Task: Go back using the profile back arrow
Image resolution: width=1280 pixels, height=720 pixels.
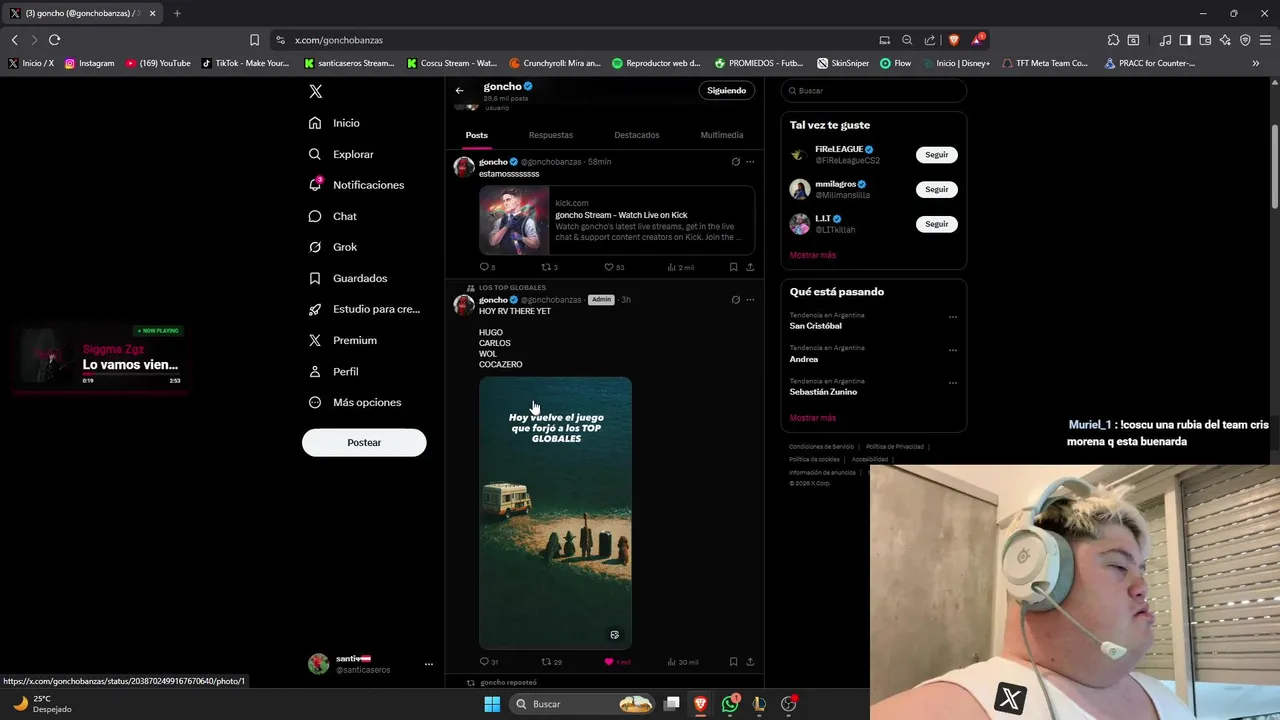Action: point(460,90)
